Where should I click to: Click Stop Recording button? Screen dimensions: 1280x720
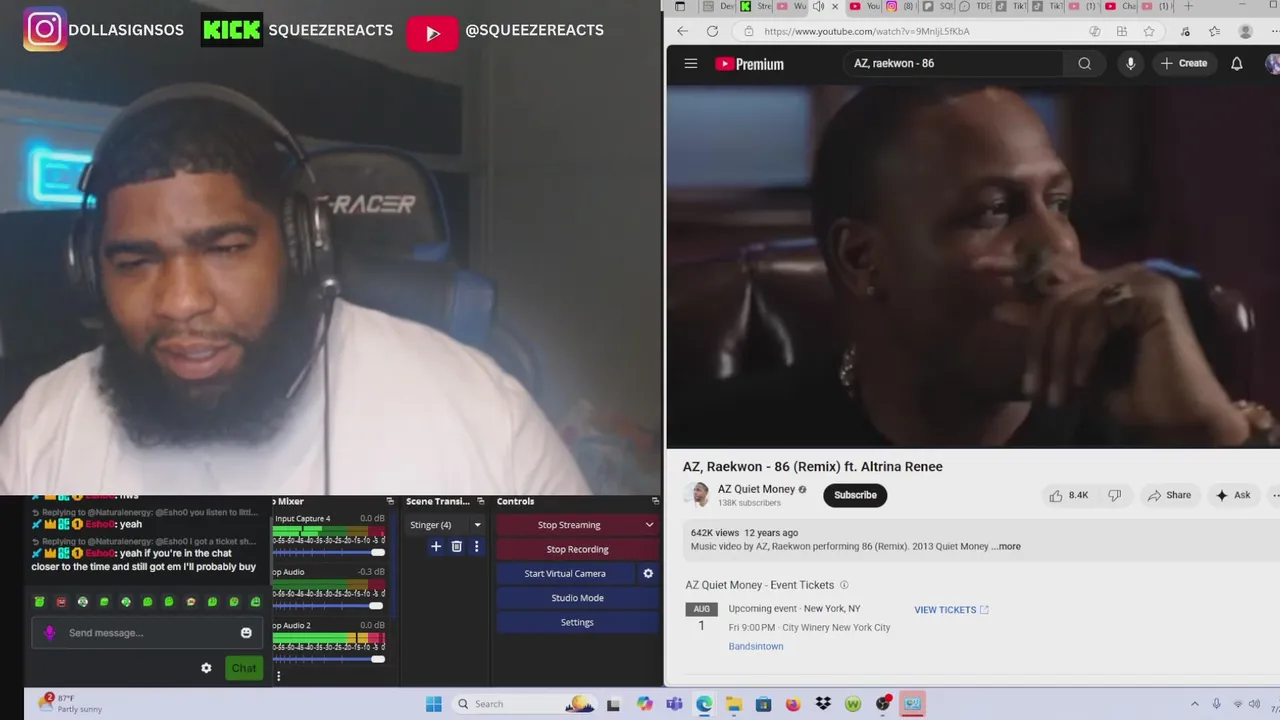(x=577, y=549)
